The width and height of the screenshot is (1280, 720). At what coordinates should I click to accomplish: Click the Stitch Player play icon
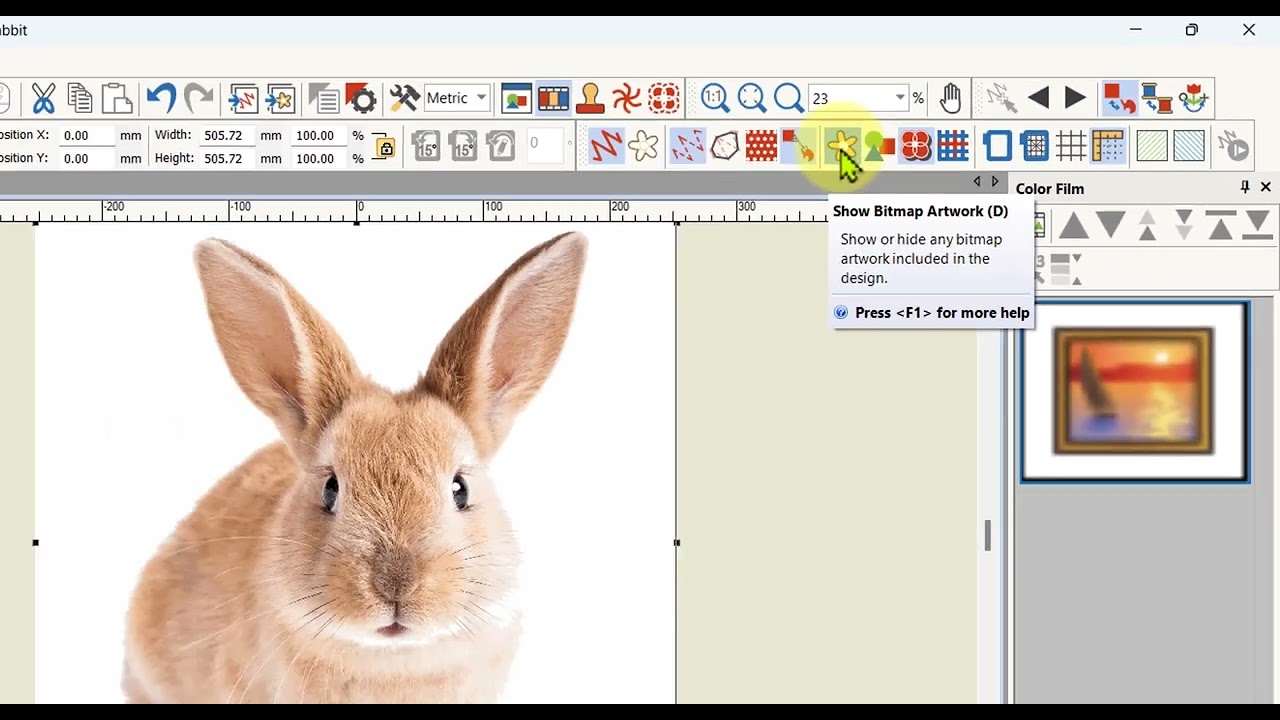[1234, 146]
